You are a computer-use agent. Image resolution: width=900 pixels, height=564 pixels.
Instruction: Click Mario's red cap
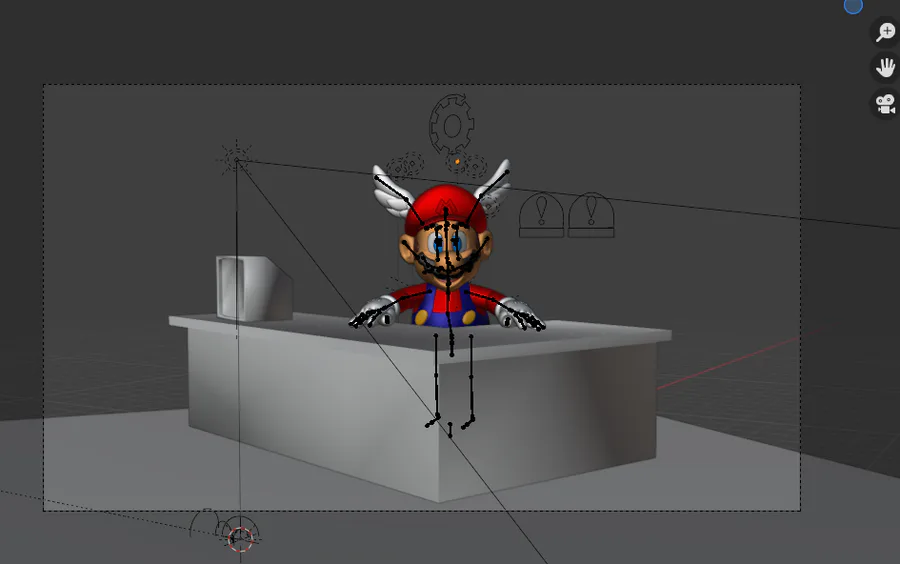tap(445, 205)
